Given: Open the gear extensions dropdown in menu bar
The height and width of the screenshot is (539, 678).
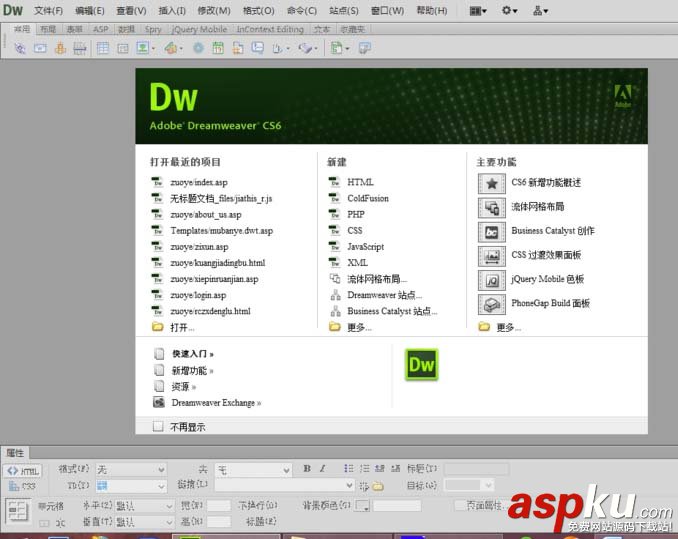Looking at the screenshot, I should [509, 10].
